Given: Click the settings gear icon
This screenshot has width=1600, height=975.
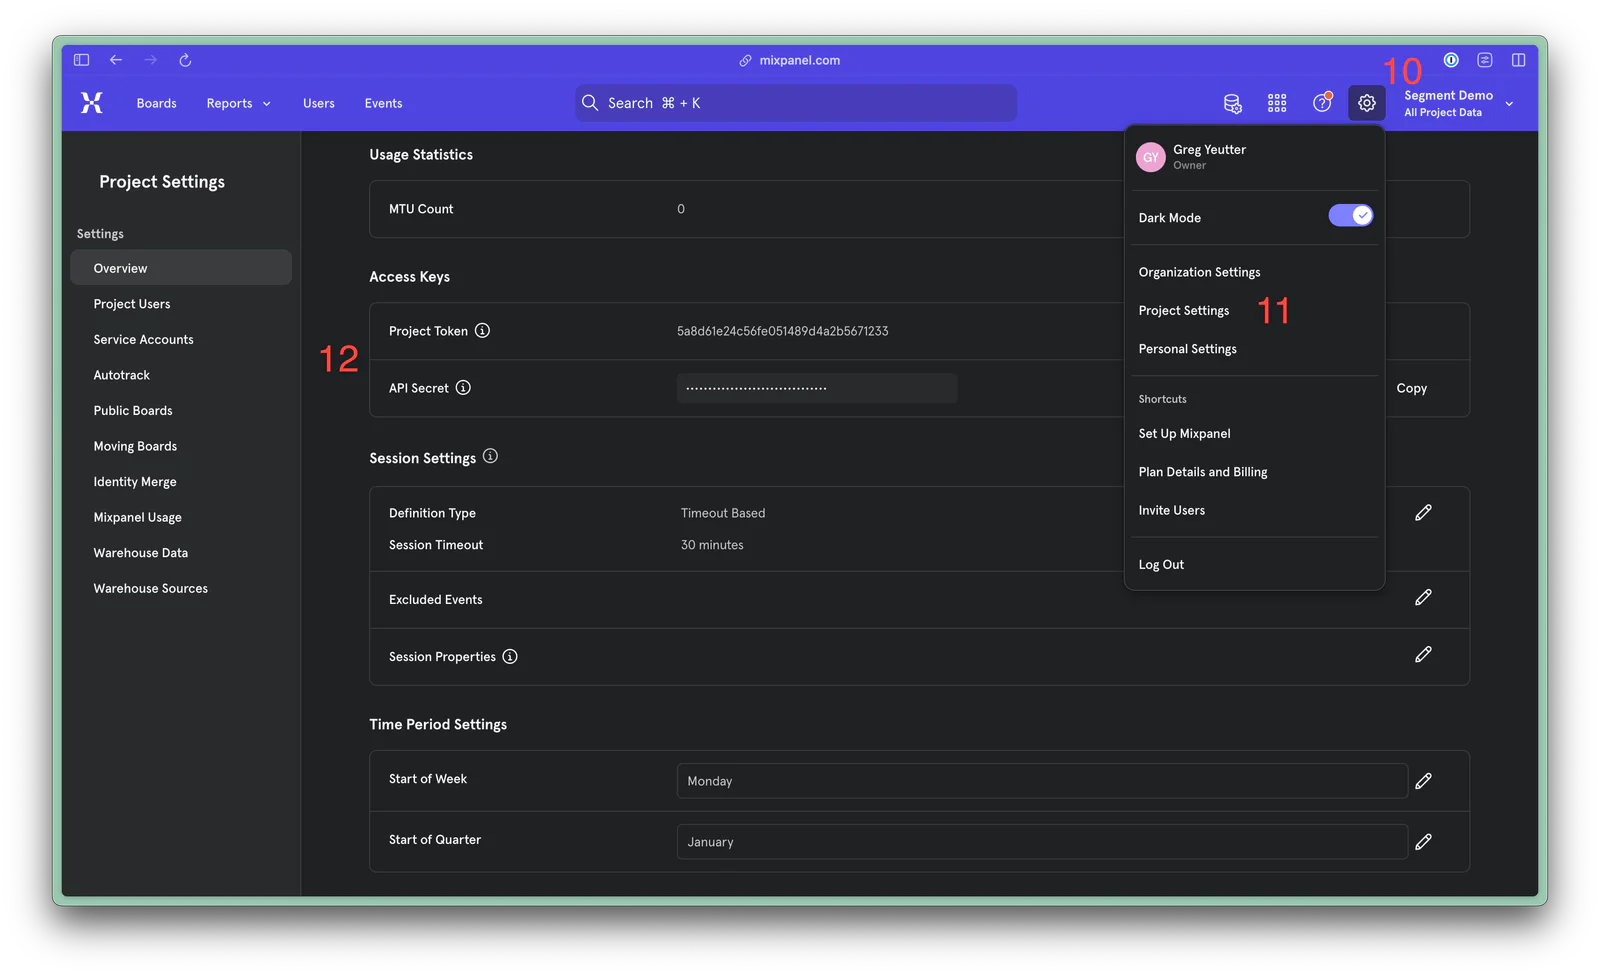Looking at the screenshot, I should (1367, 103).
